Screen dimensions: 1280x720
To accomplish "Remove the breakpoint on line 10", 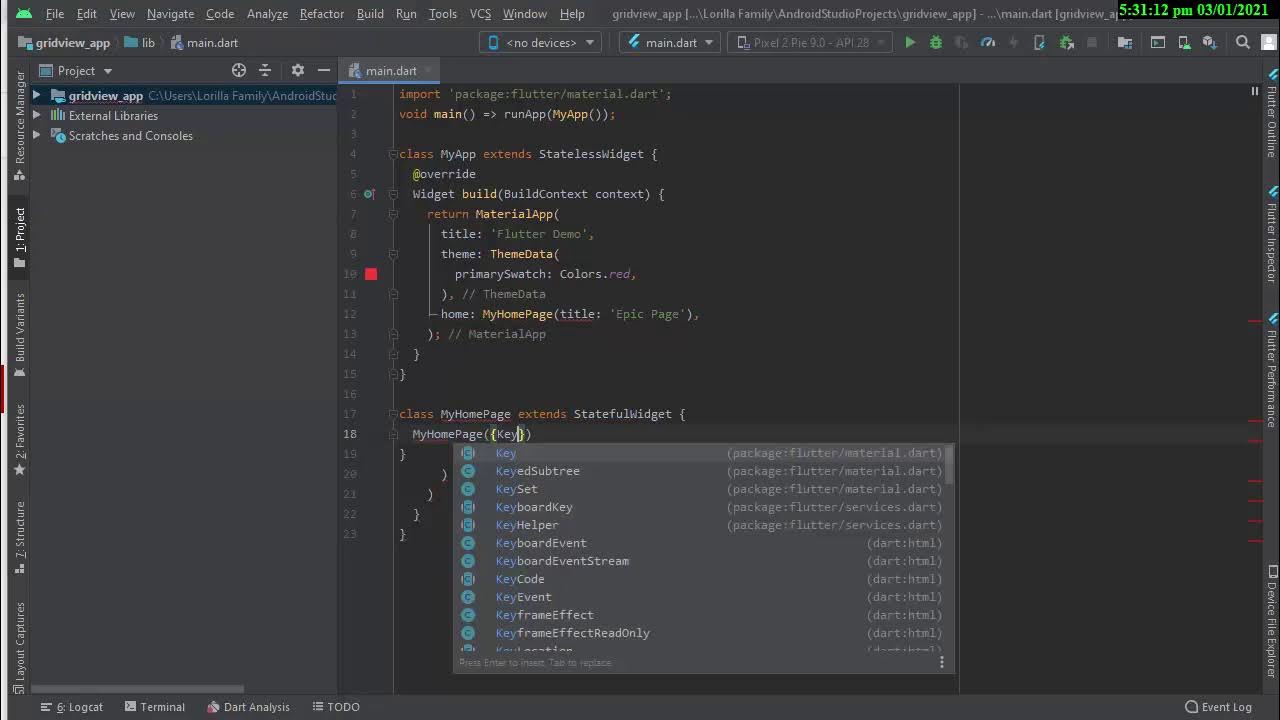I will [x=371, y=274].
